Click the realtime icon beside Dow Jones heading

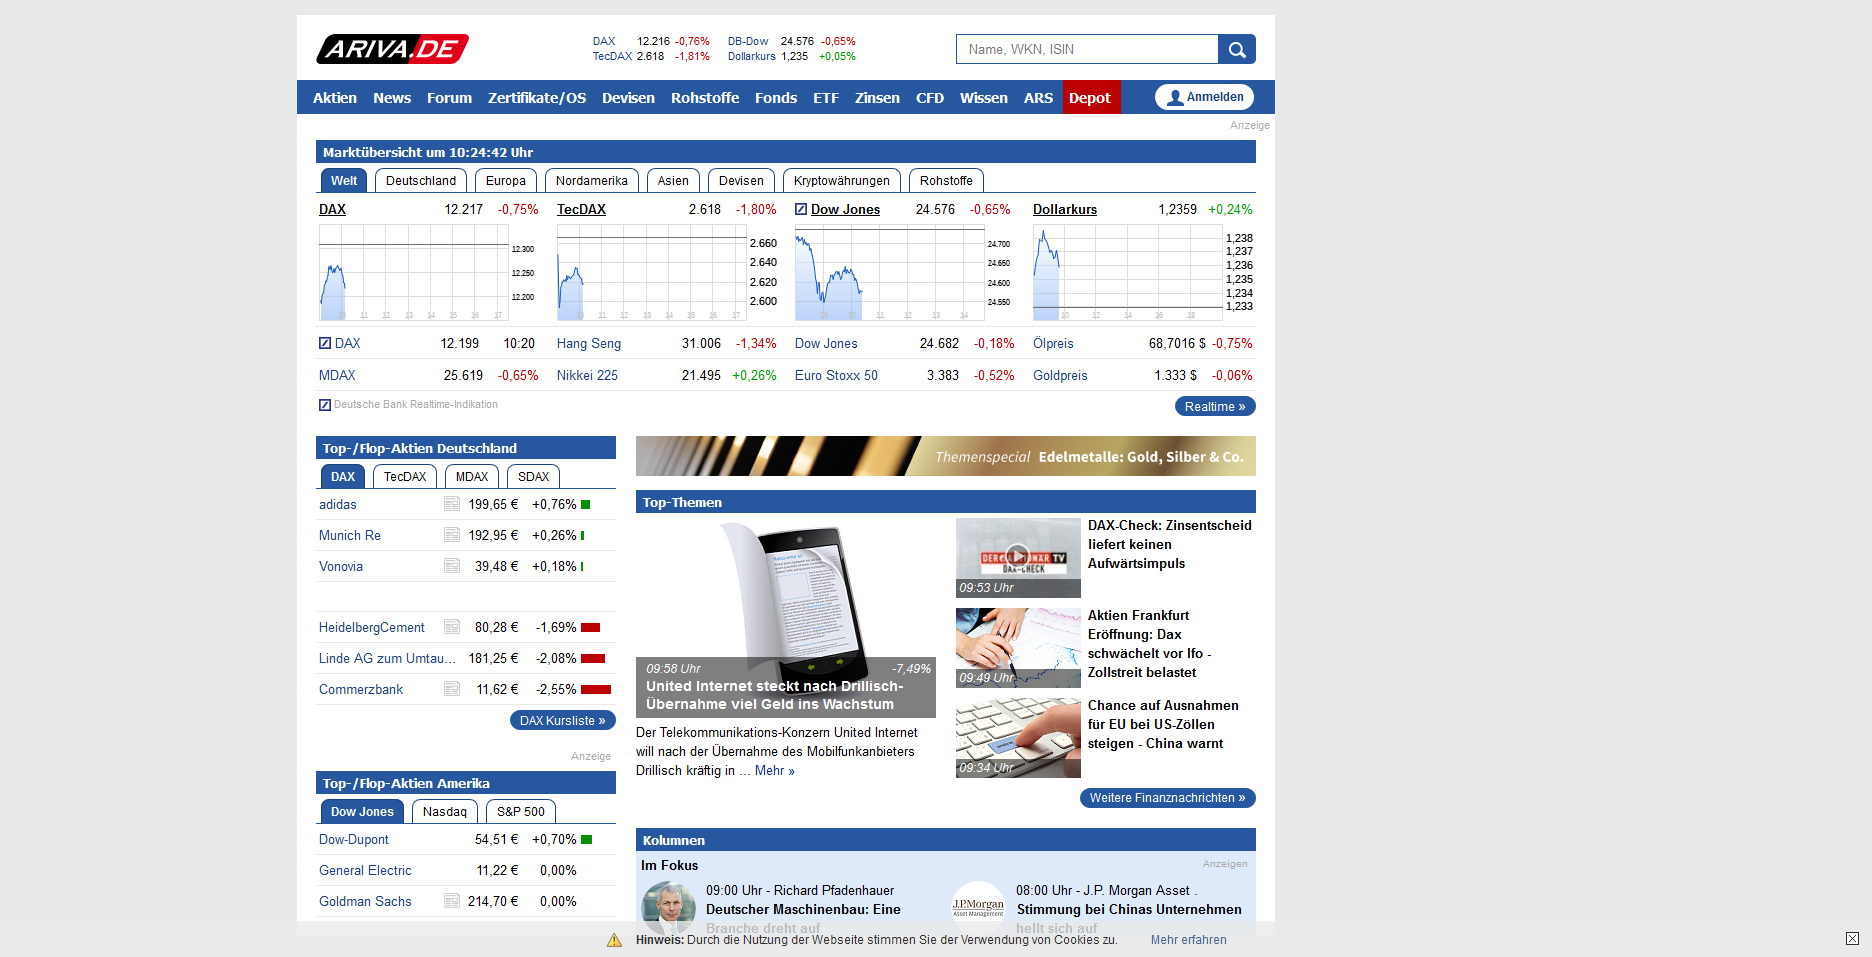pos(801,209)
